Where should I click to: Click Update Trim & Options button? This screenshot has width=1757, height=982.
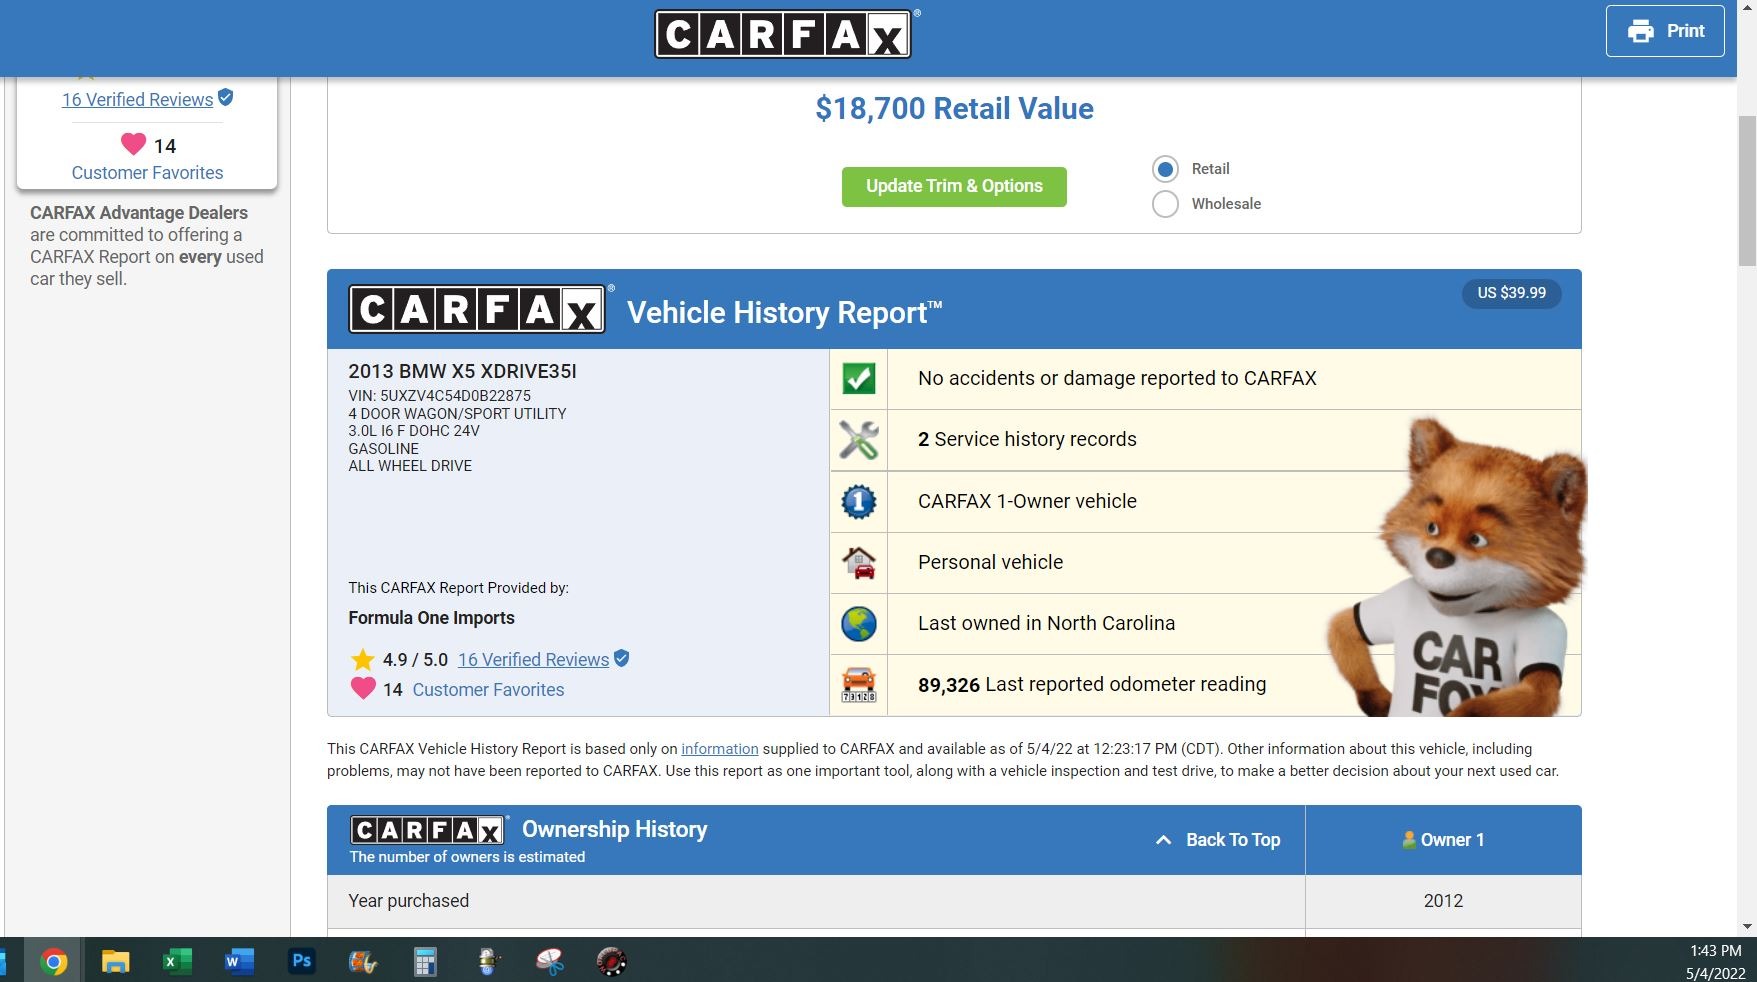954,186
